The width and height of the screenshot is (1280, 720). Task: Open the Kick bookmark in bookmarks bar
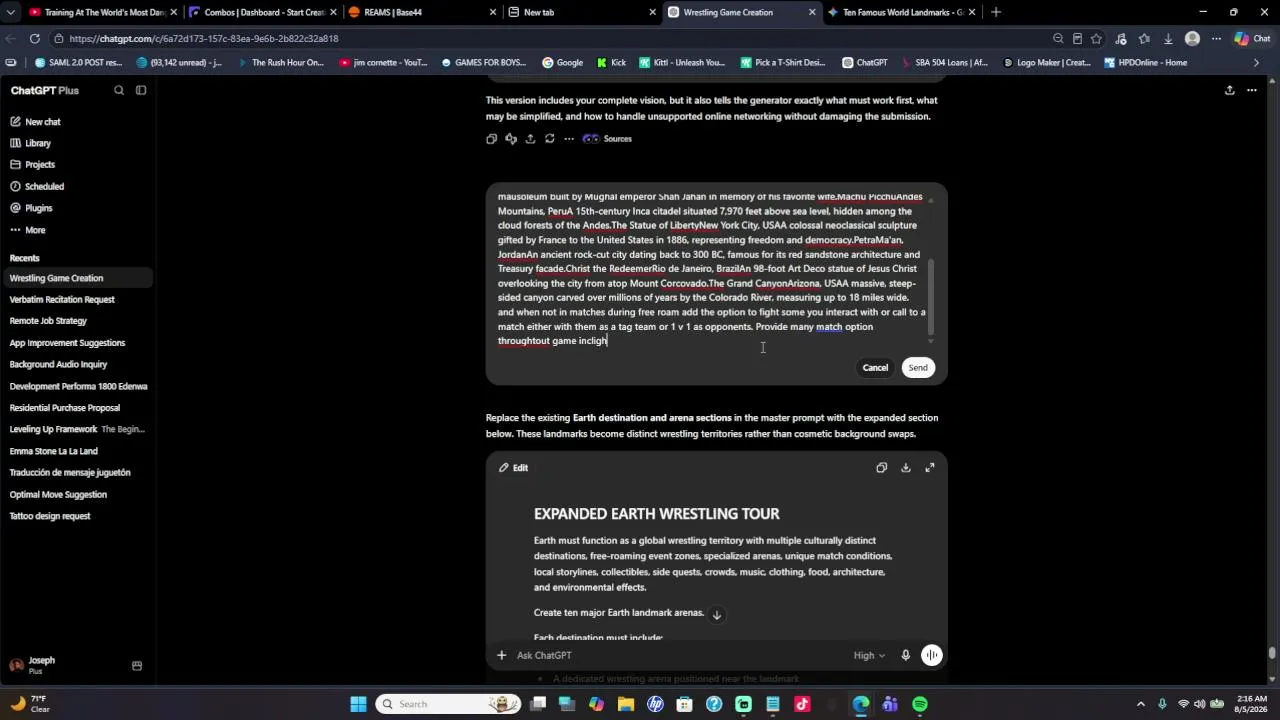(x=611, y=62)
